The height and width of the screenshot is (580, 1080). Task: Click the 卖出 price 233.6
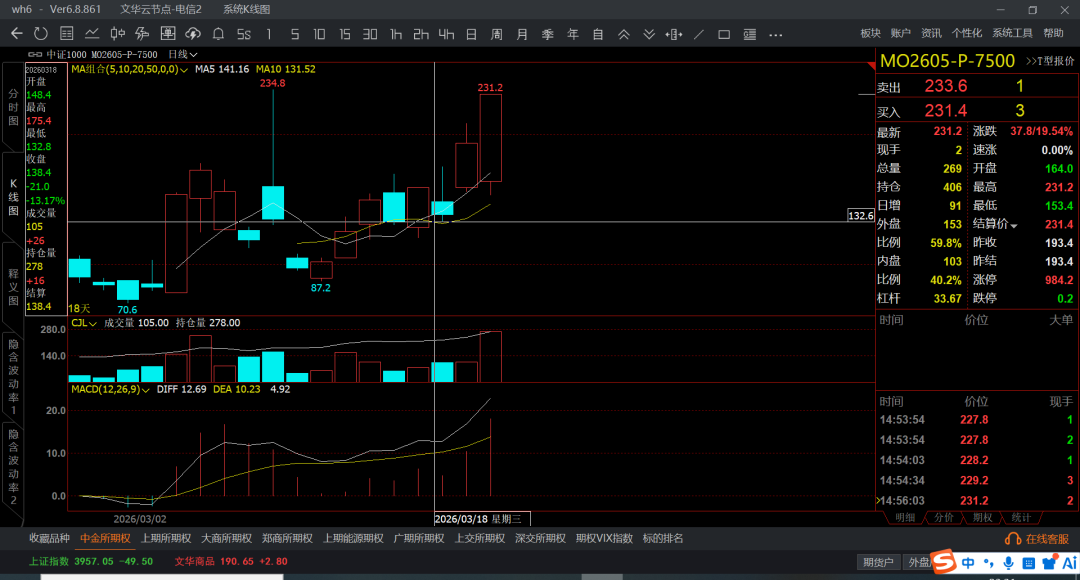point(946,86)
